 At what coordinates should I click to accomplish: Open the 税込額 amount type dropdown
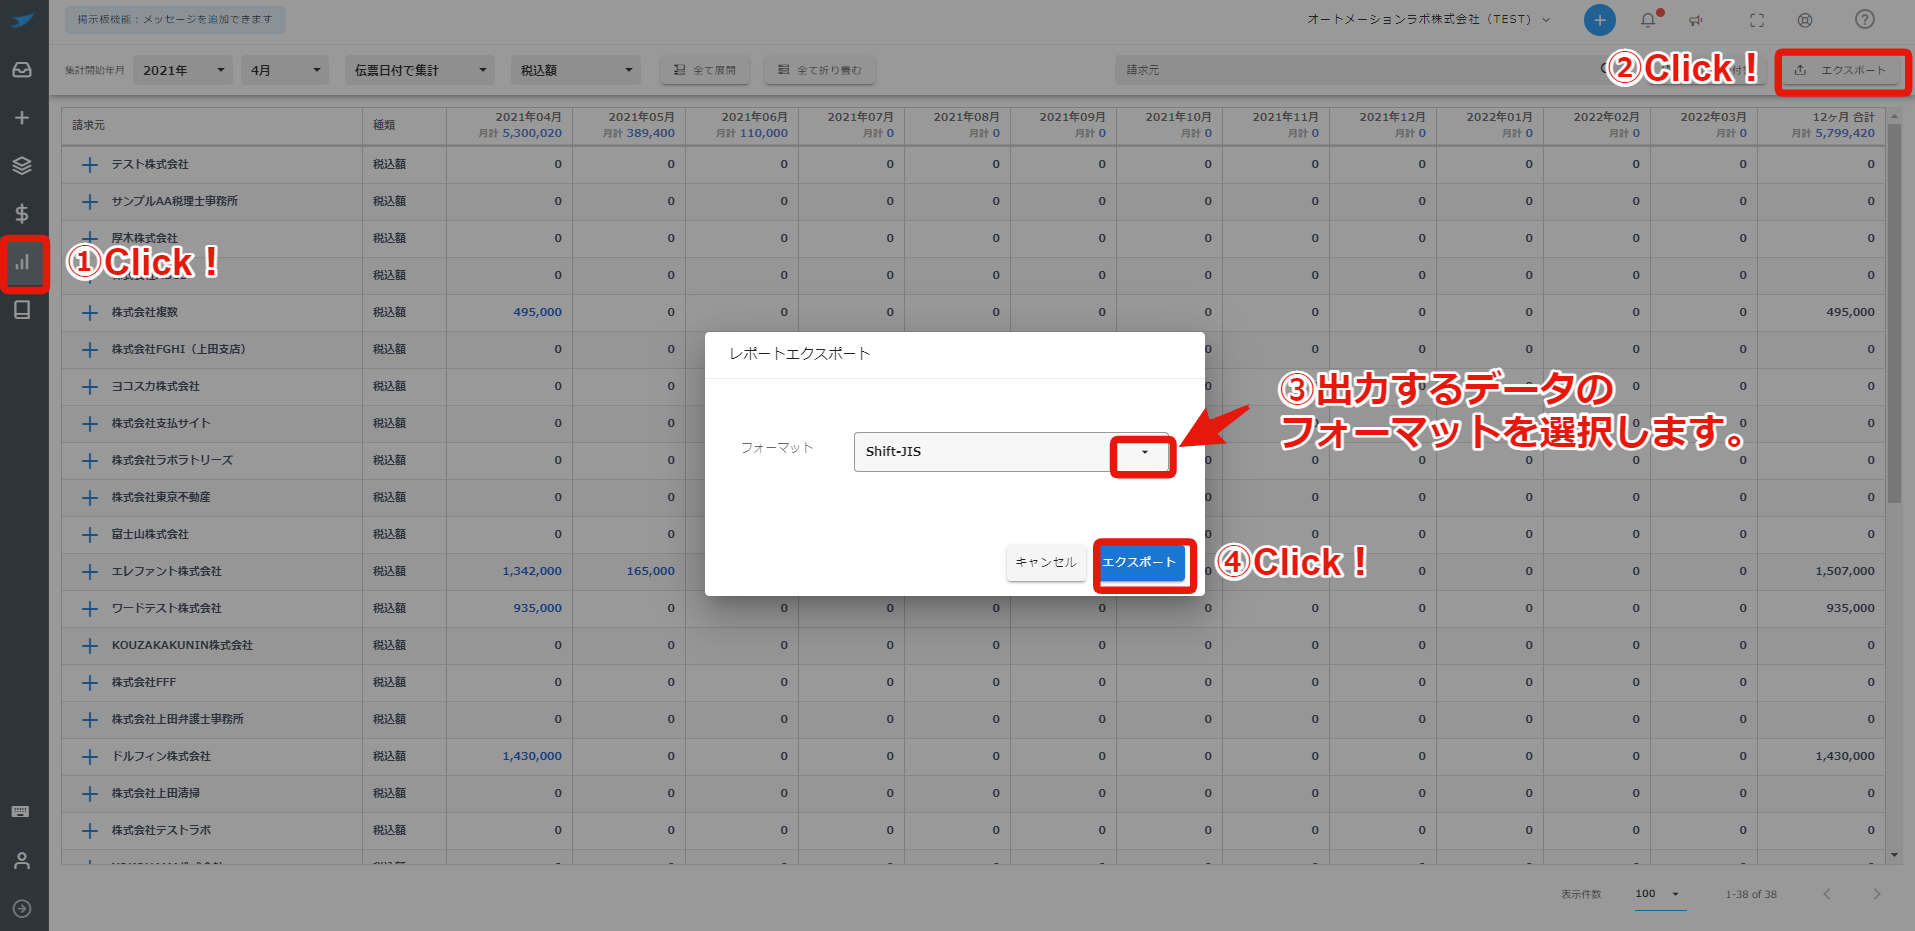point(575,70)
